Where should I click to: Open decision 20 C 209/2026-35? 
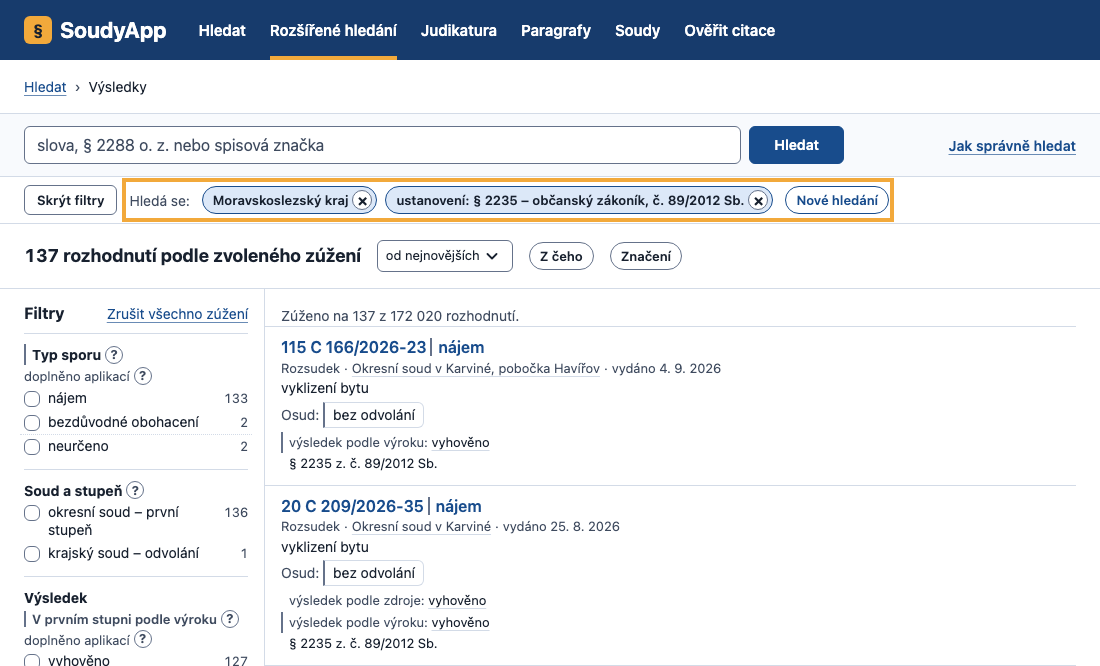(x=352, y=506)
